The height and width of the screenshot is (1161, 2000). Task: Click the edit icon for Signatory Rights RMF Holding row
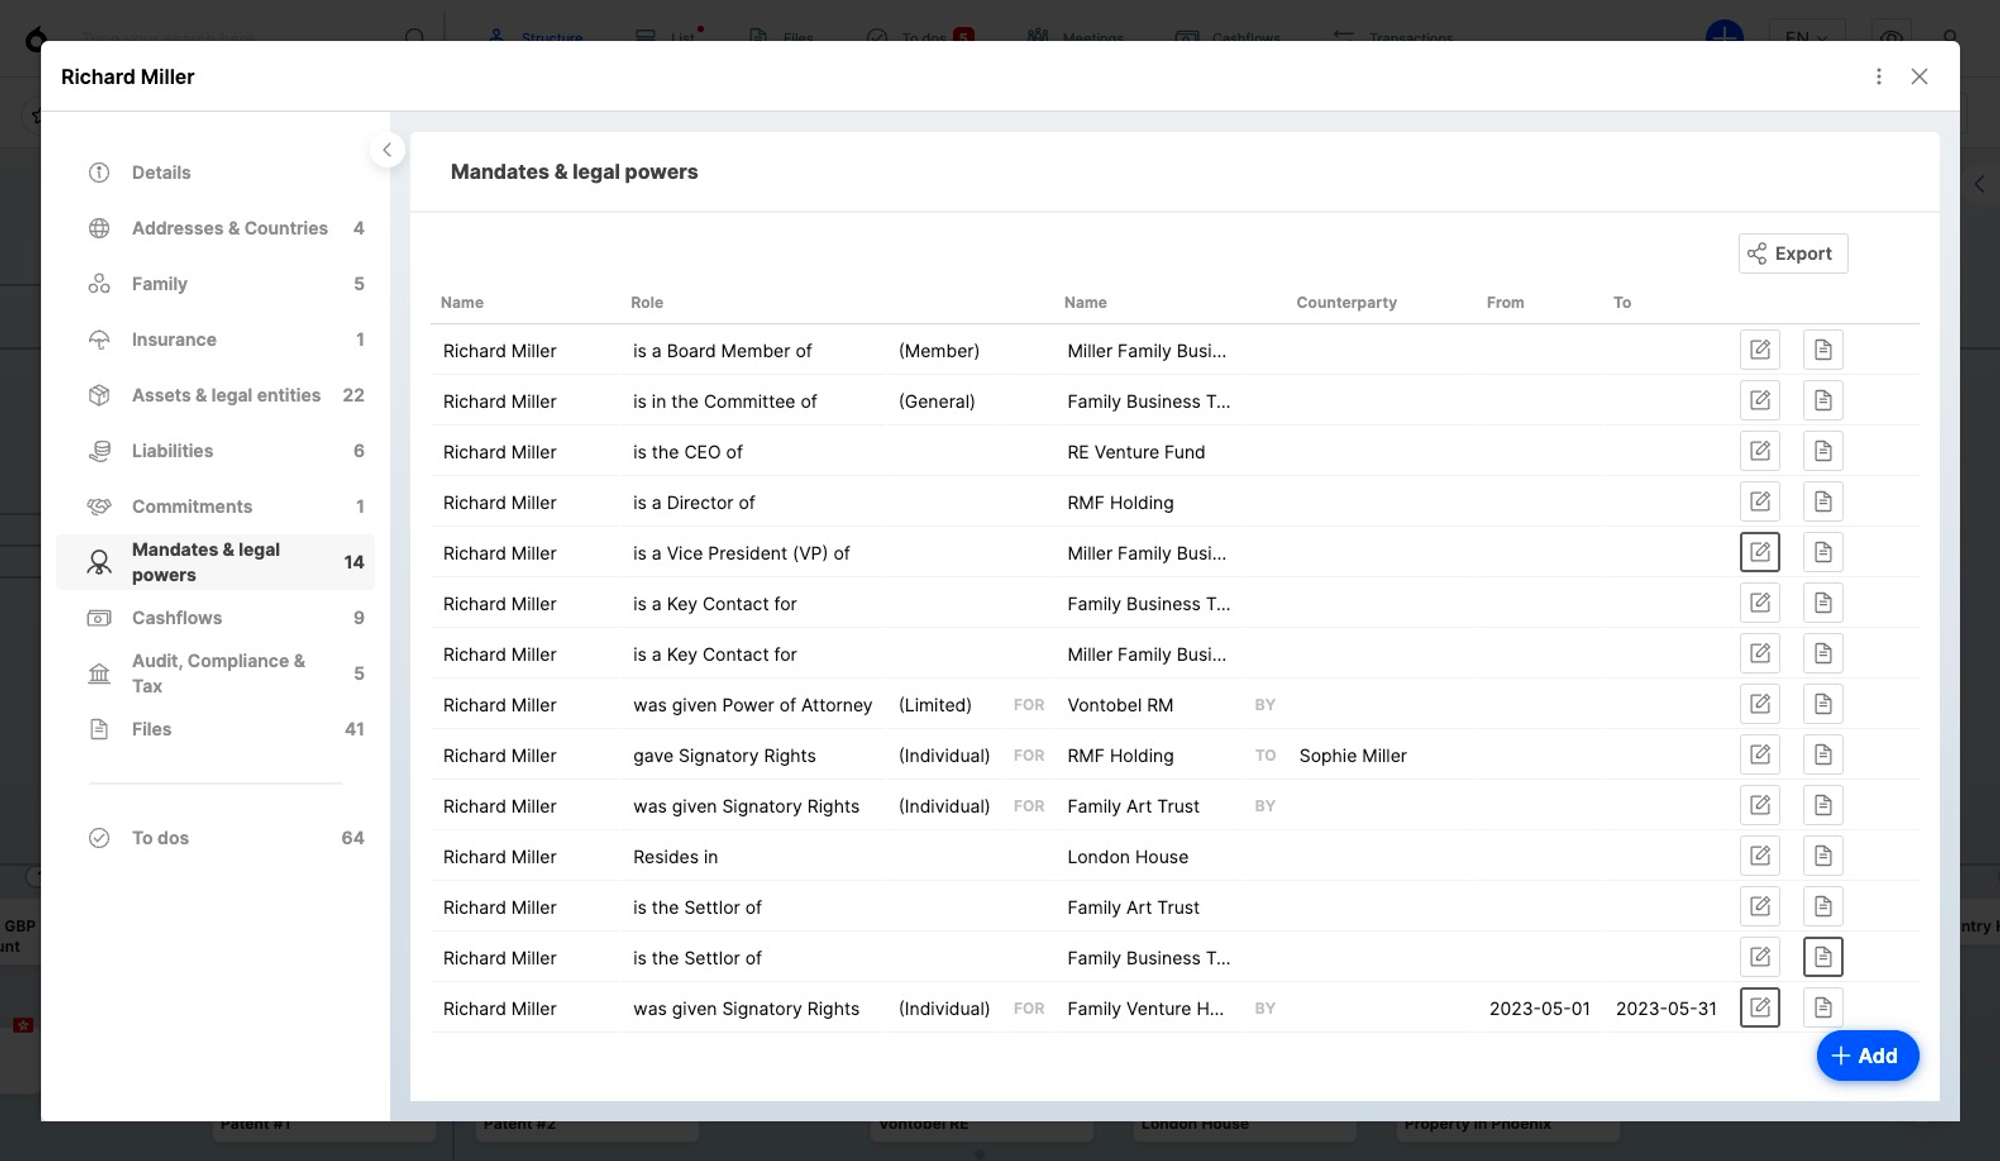coord(1760,755)
